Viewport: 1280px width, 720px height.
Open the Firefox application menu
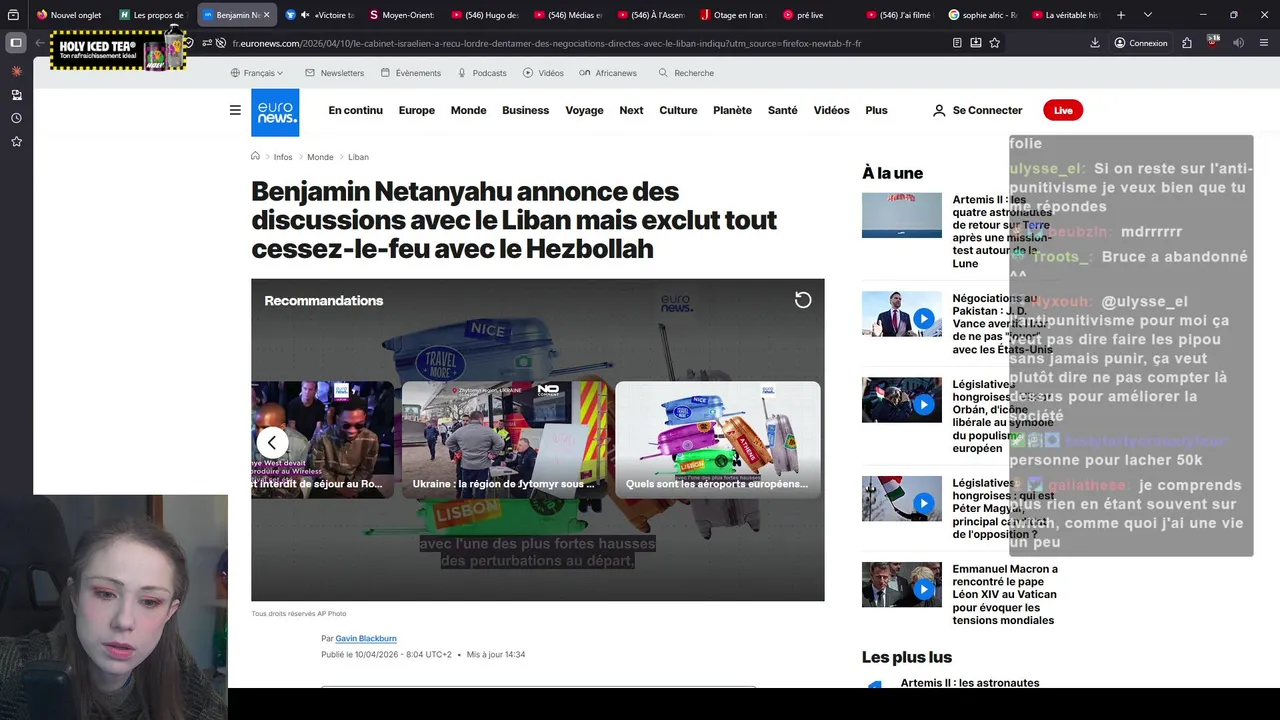coord(1263,43)
